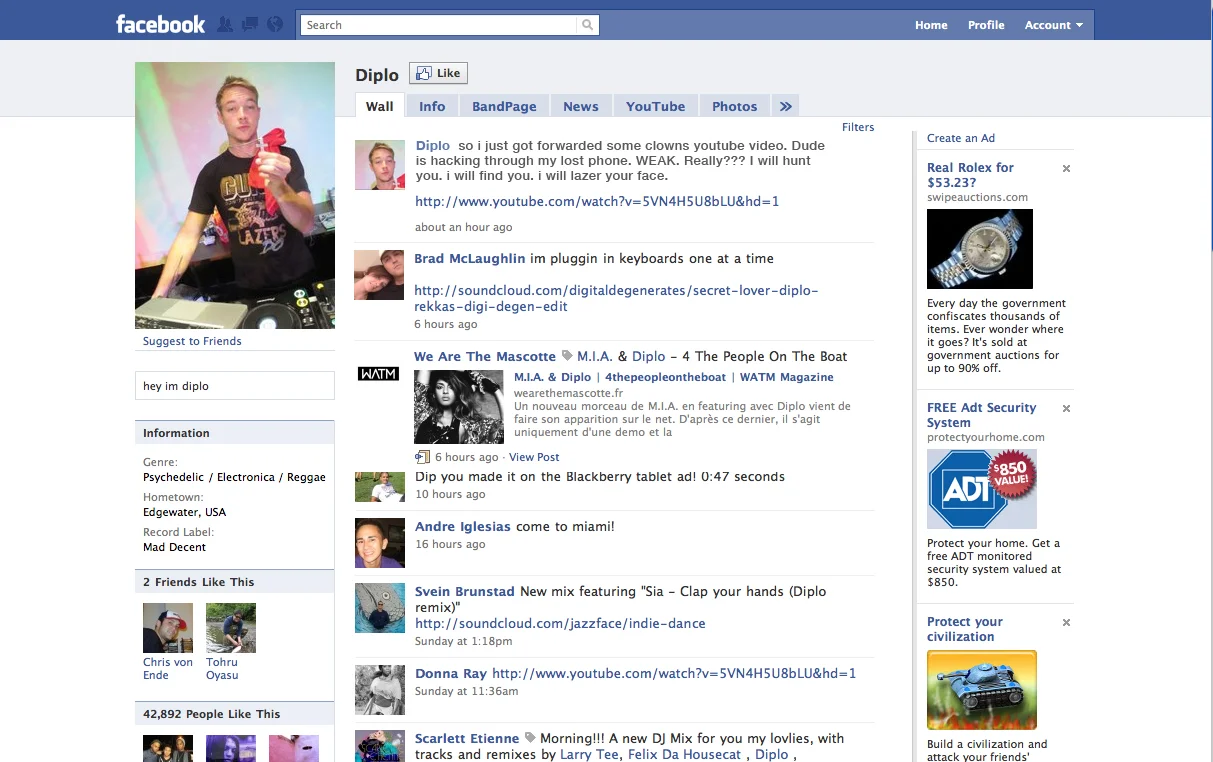This screenshot has height=762, width=1213.
Task: Click Diplo's avatar on first wall post
Action: (380, 164)
